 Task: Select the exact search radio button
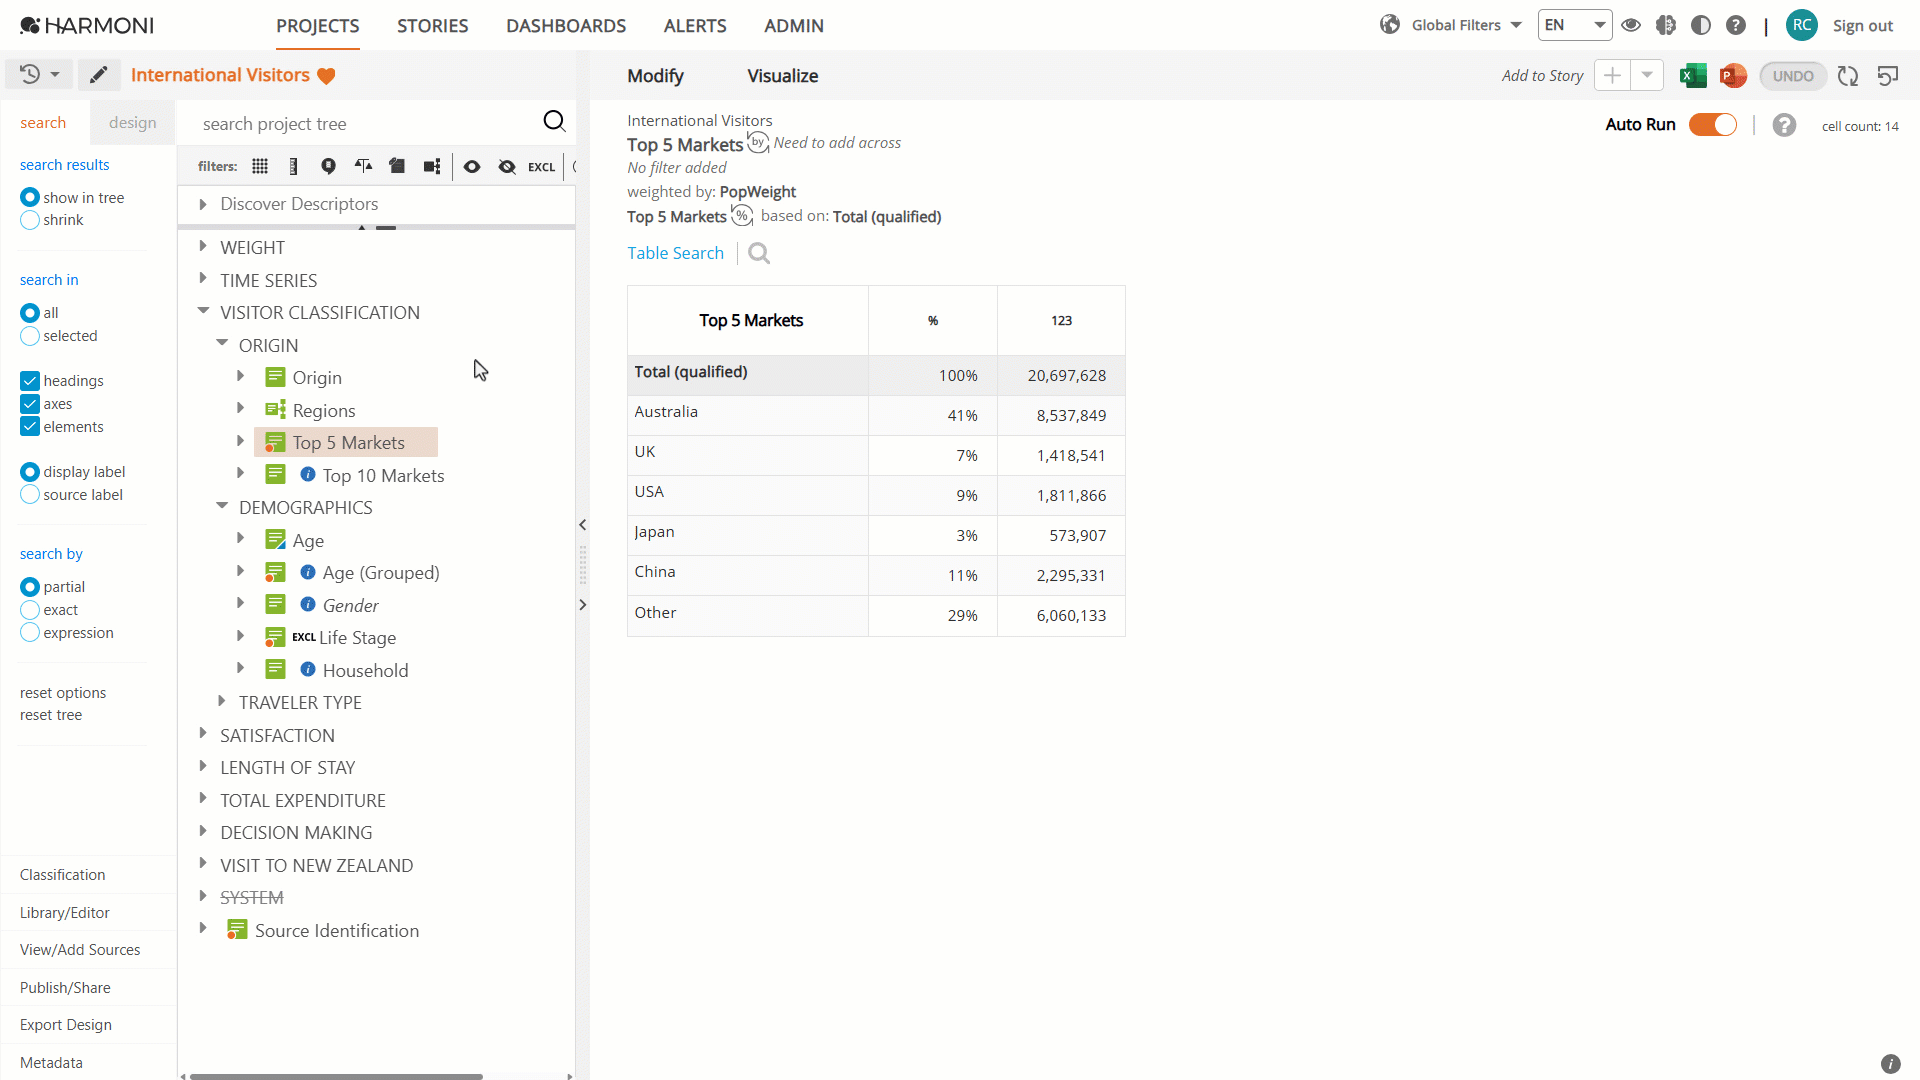30,610
